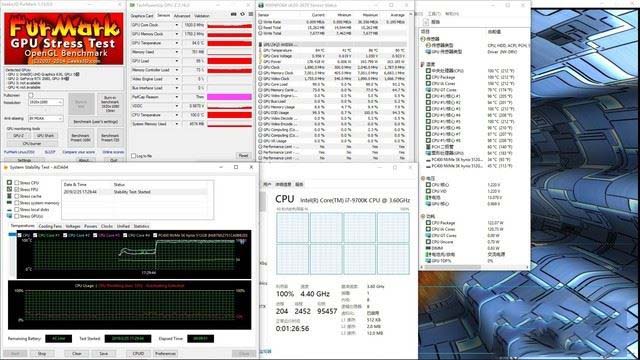
Task: Click the CPU Package power icon
Action: 428,223
